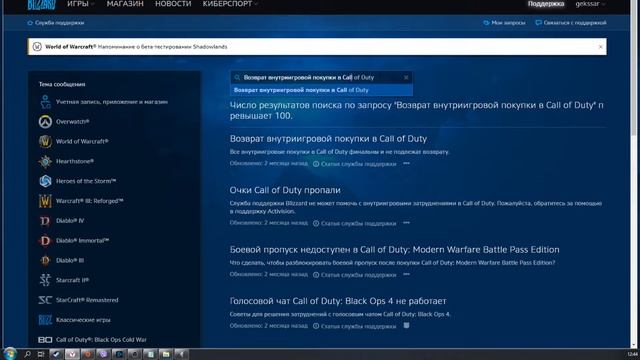The image size is (640, 360).
Task: Open Windows taskbar search
Action: (27, 354)
